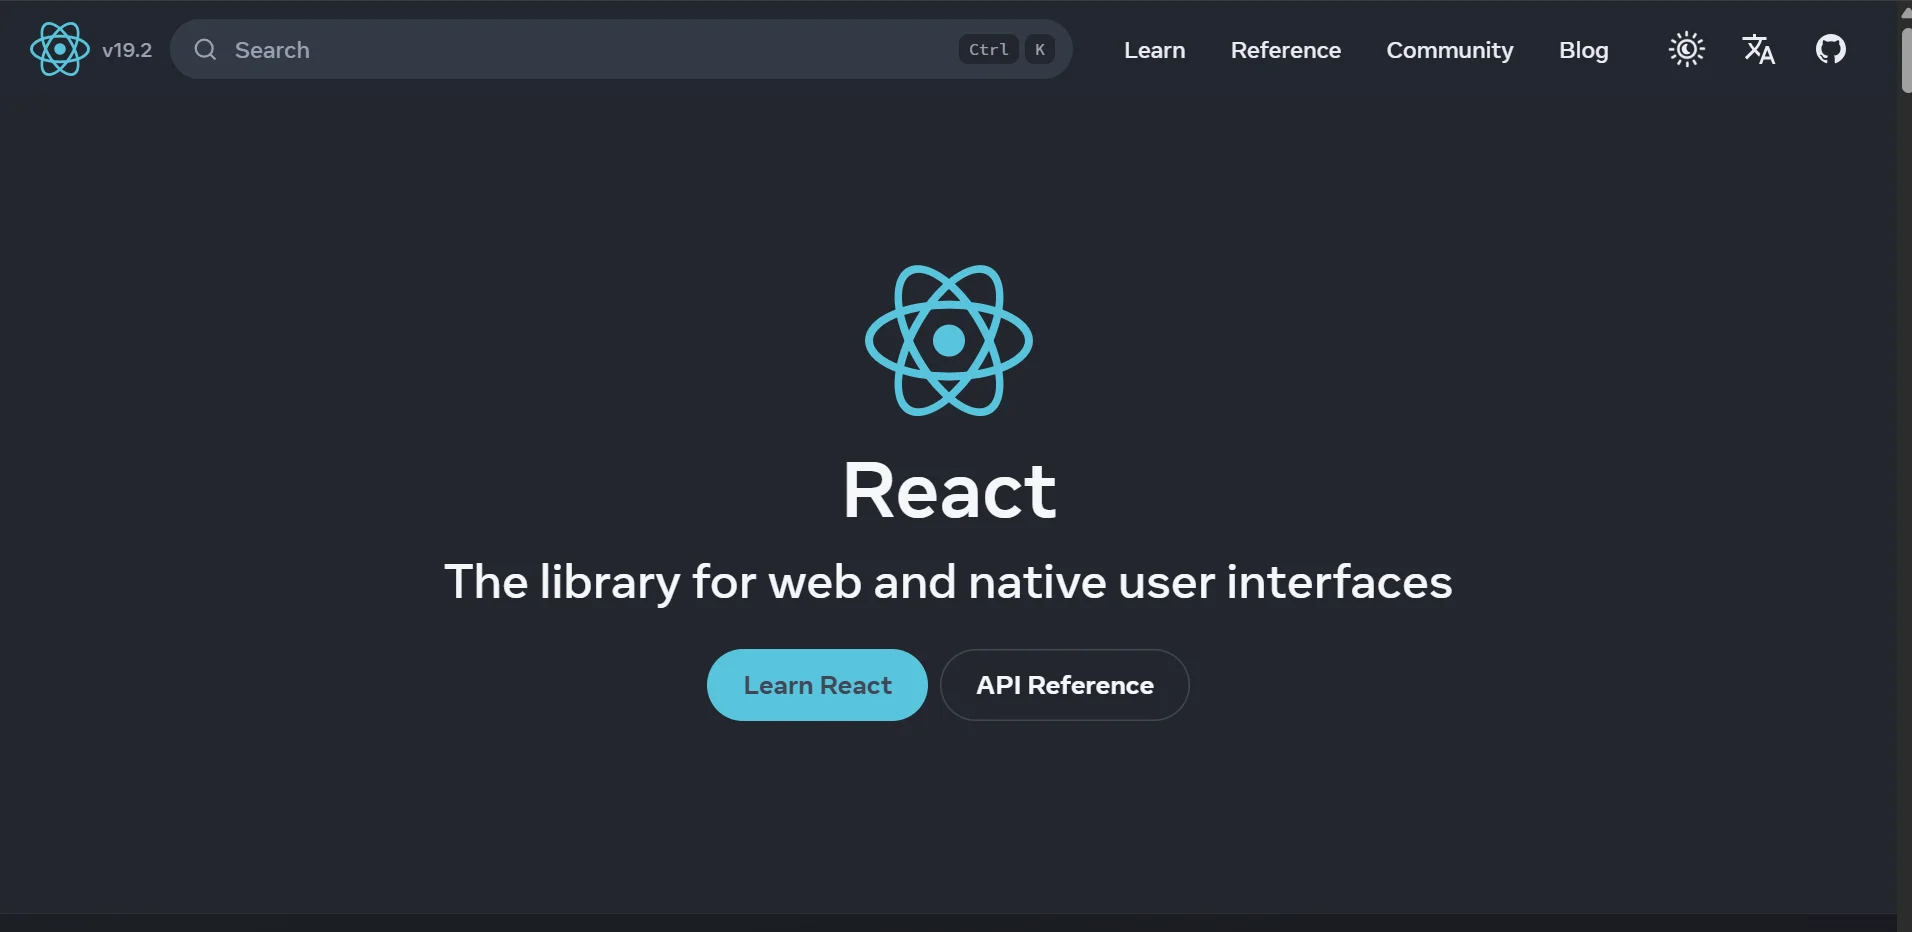The height and width of the screenshot is (932, 1912).
Task: Click the Learn React button
Action: 817,684
